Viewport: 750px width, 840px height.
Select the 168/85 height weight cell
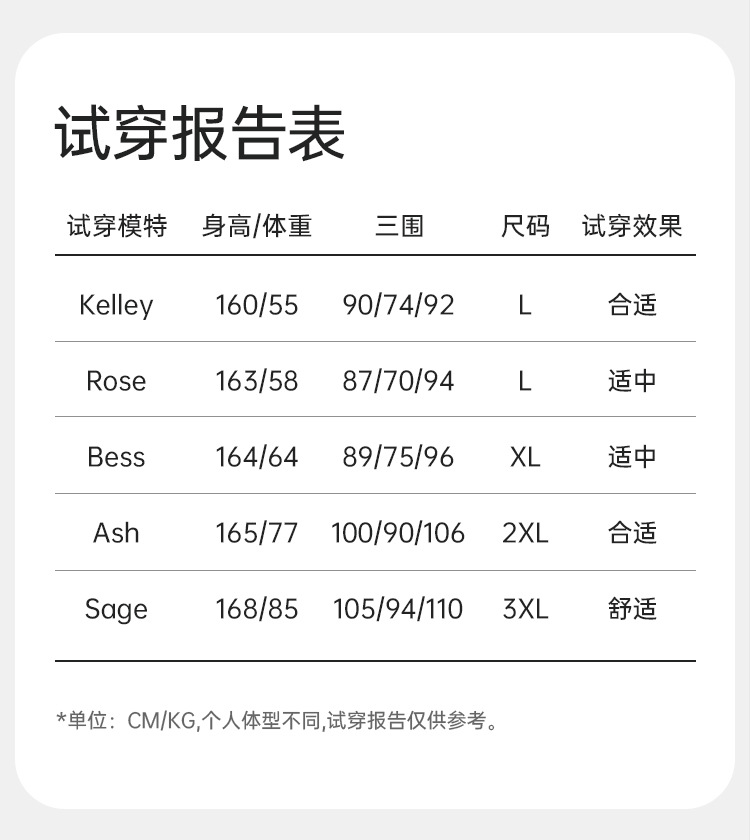(x=257, y=609)
